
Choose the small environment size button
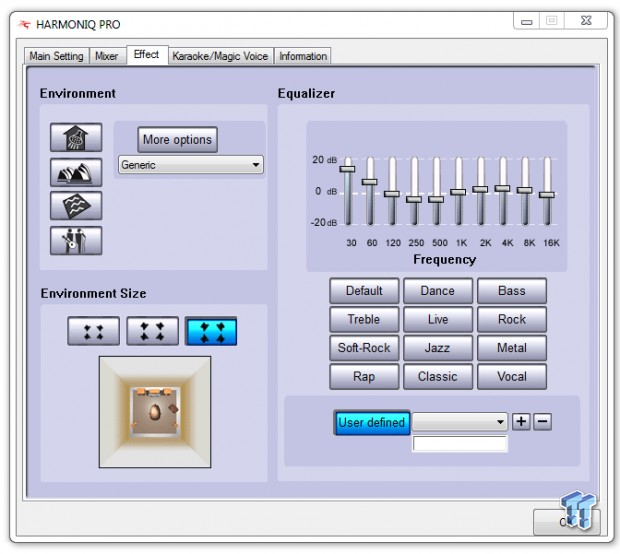click(x=93, y=331)
